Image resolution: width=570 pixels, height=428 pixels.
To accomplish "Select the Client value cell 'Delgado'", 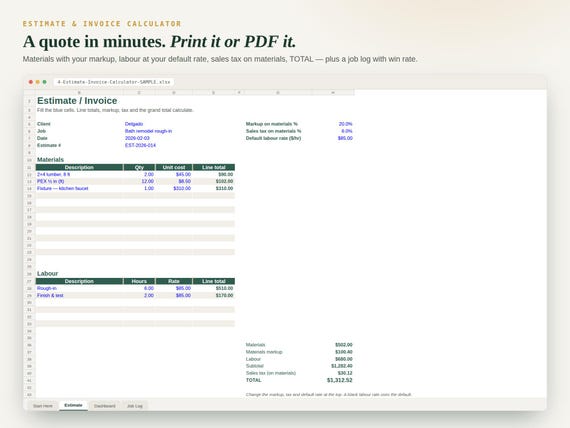I will point(134,124).
